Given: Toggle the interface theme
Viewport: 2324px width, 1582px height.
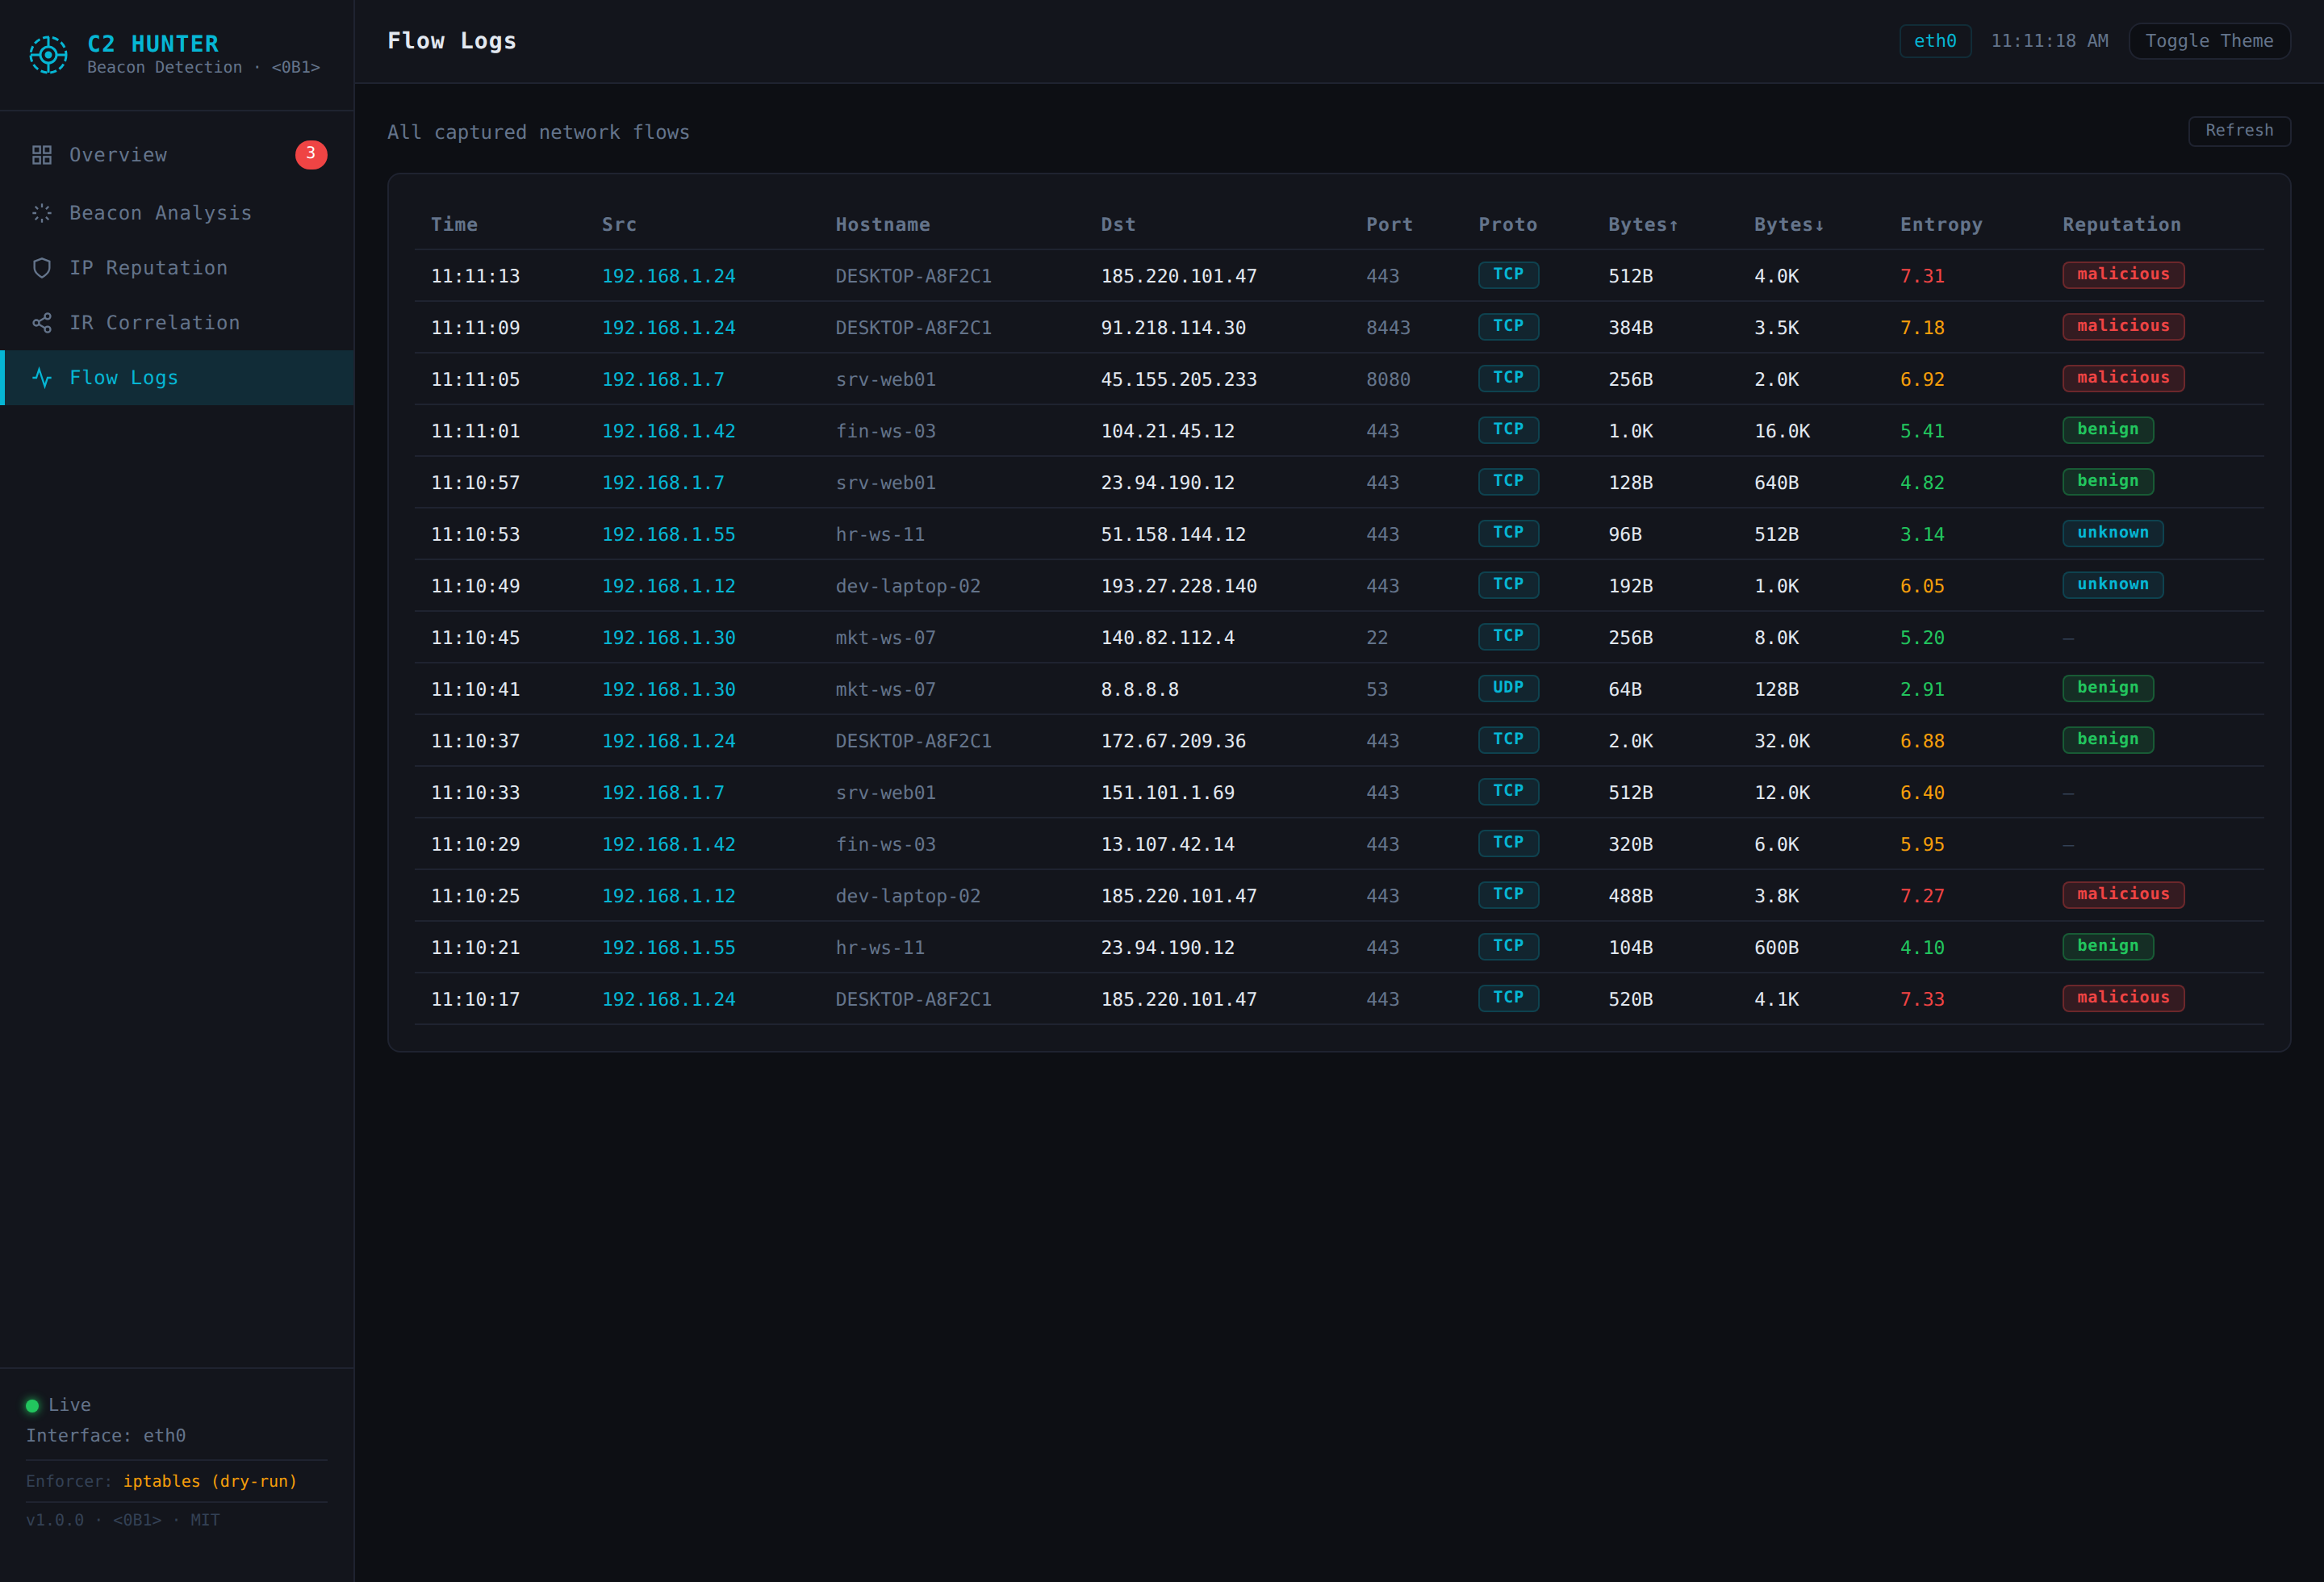Looking at the screenshot, I should (2209, 41).
